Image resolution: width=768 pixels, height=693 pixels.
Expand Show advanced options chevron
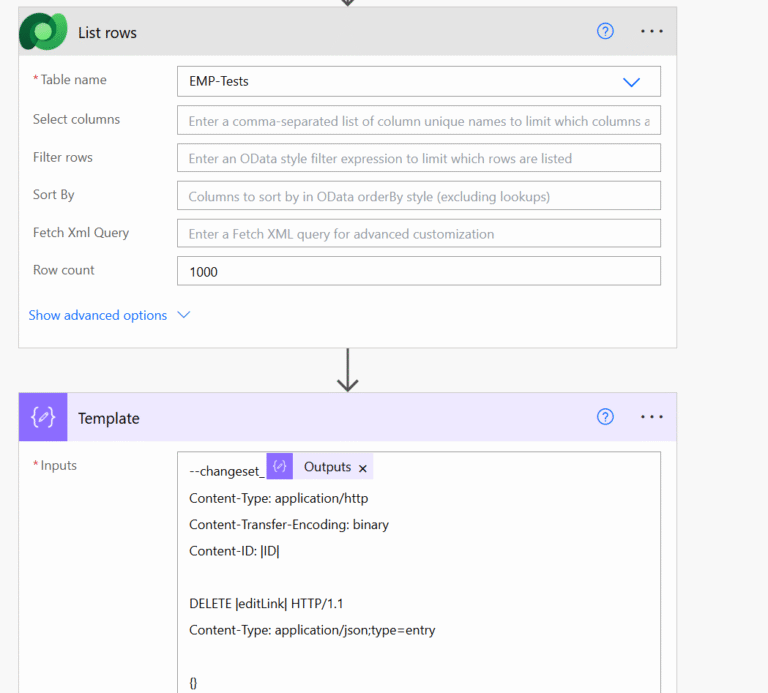[184, 315]
